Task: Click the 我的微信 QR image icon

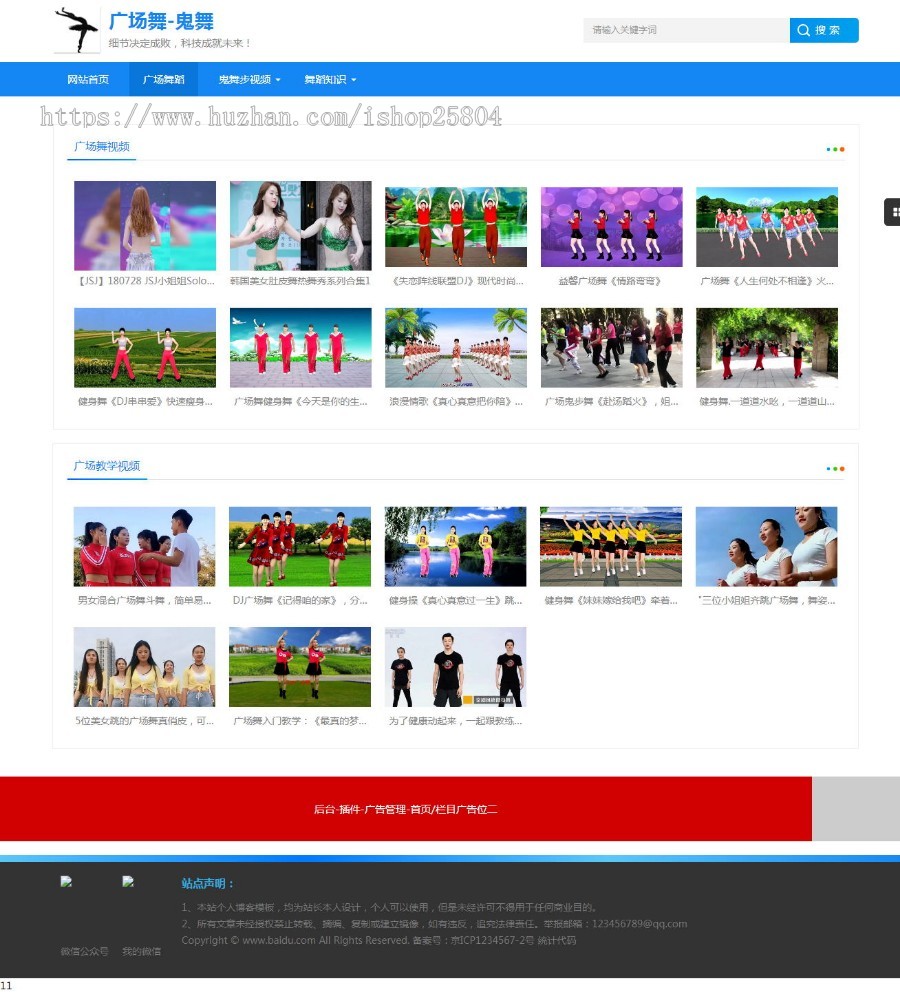Action: click(x=128, y=882)
